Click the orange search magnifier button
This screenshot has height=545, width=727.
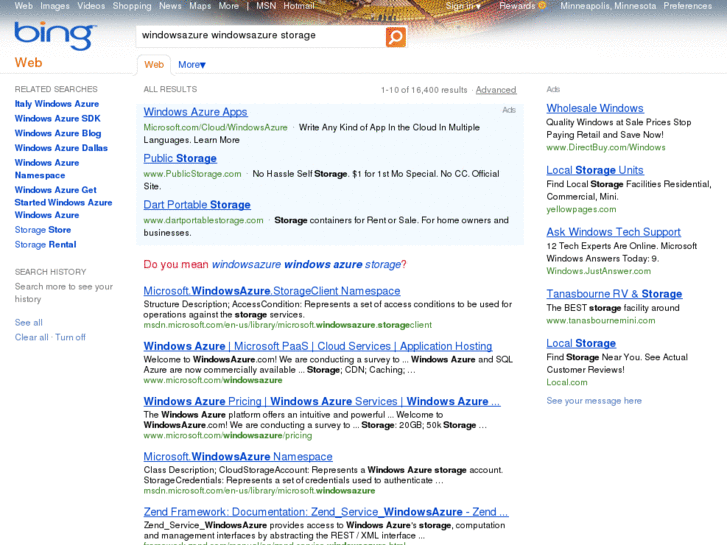coord(395,37)
